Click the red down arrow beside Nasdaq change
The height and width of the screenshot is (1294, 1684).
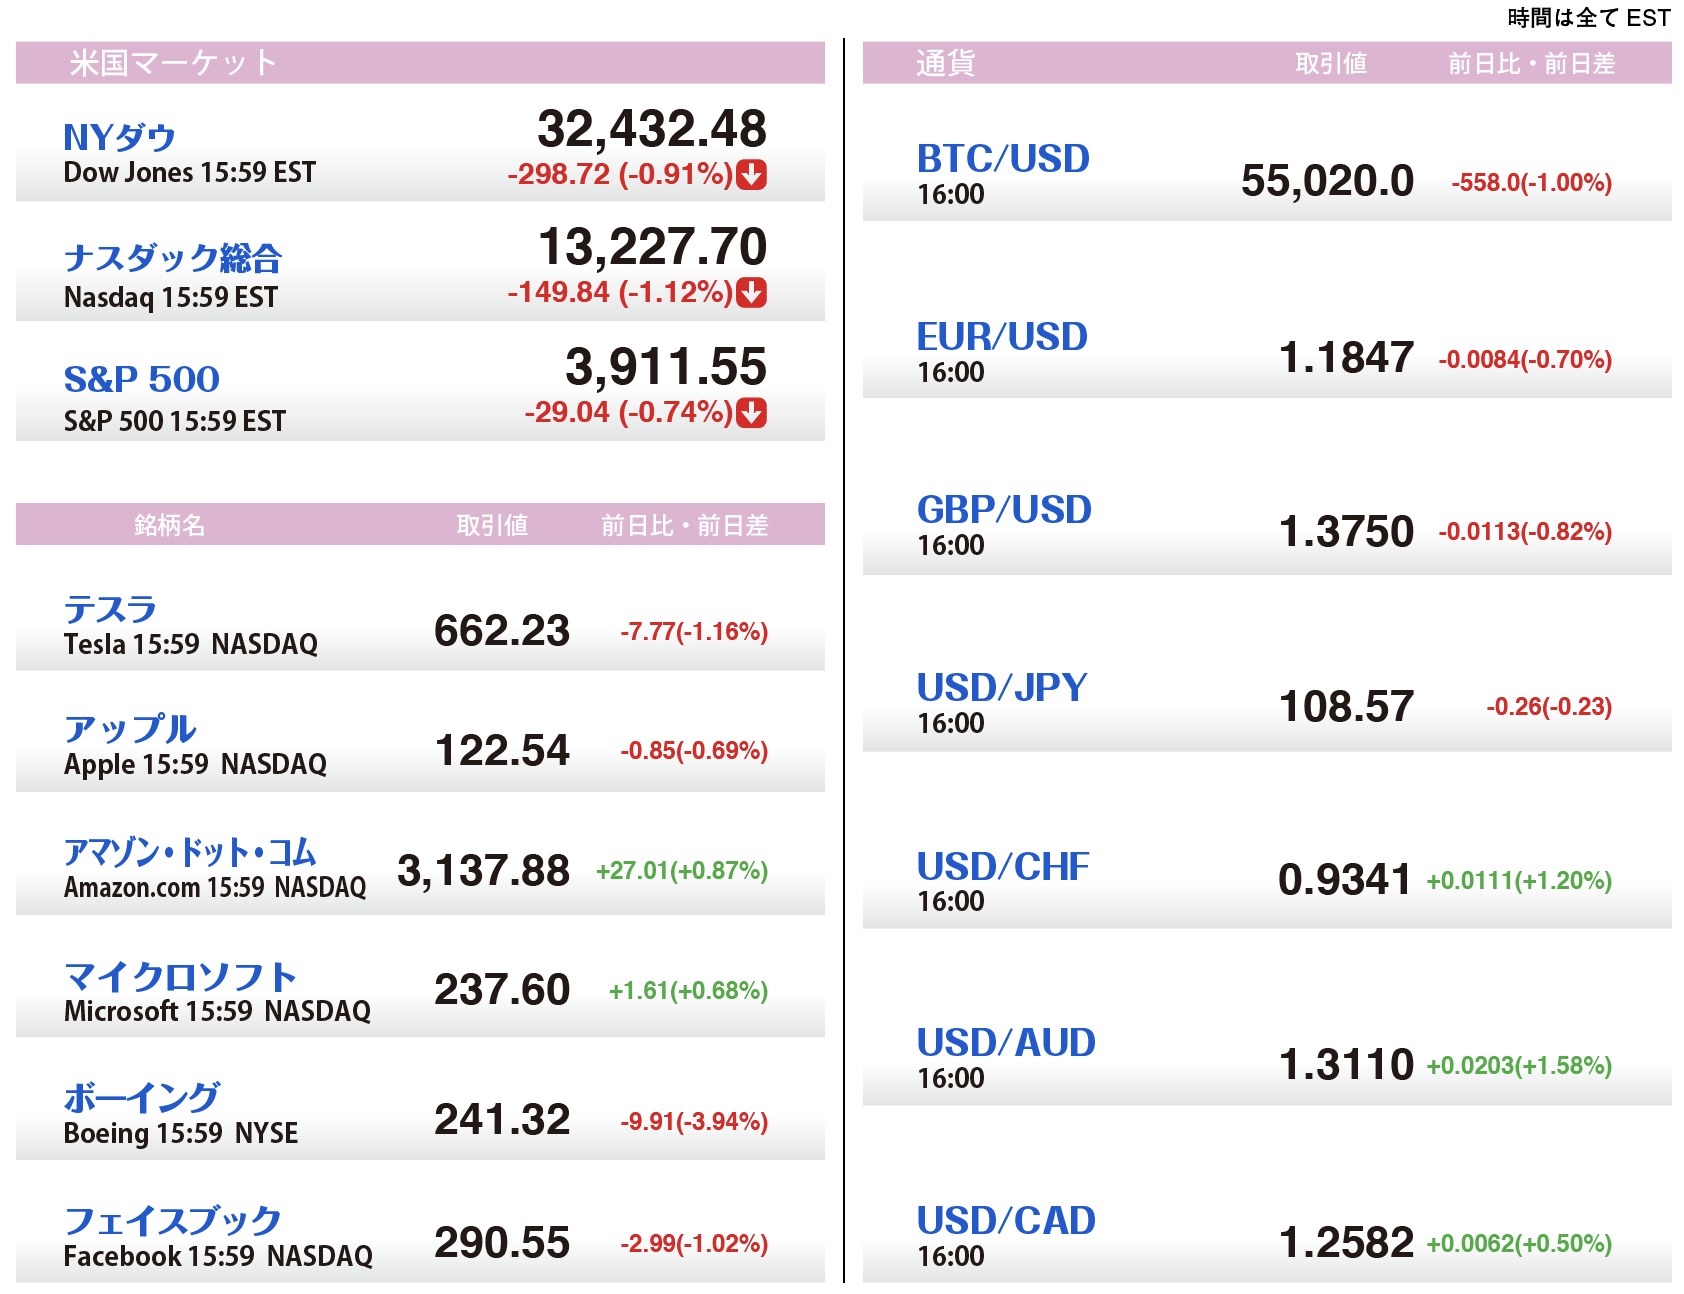tap(751, 293)
